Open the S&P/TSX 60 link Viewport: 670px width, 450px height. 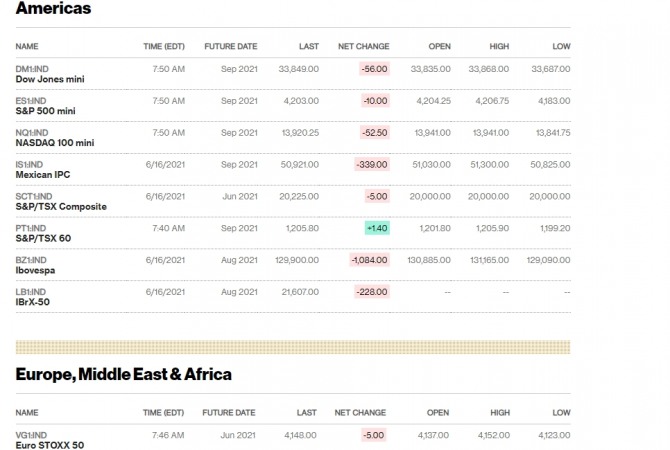(x=45, y=238)
